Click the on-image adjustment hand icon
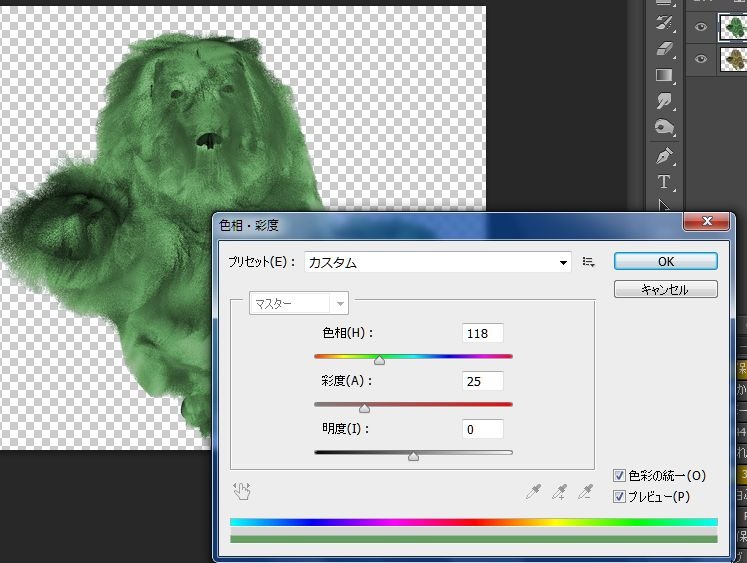 [x=242, y=491]
